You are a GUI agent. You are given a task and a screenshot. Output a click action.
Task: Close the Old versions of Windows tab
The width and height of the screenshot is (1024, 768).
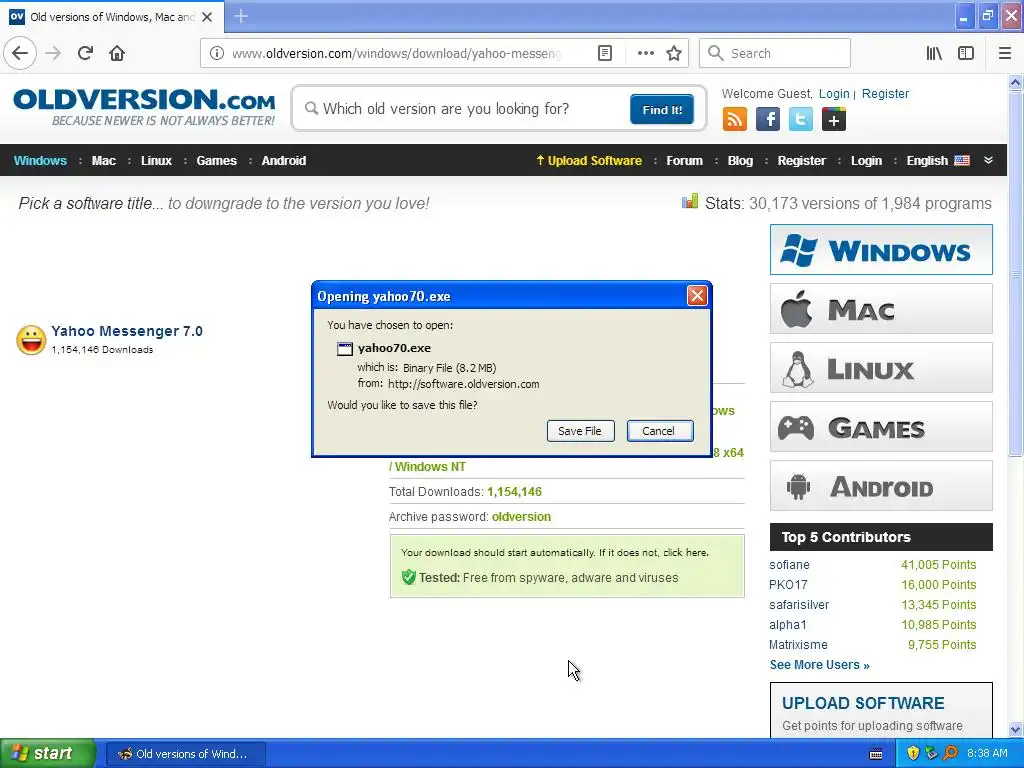click(x=207, y=17)
